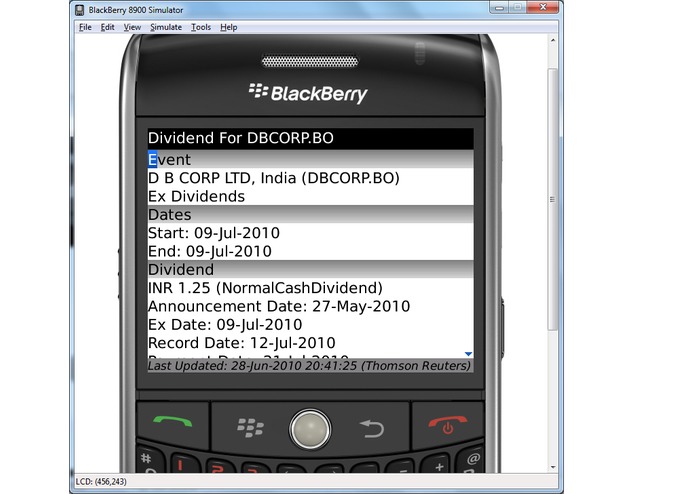
Task: Close the BlackBerry 8900 Simulator window
Action: [543, 7]
